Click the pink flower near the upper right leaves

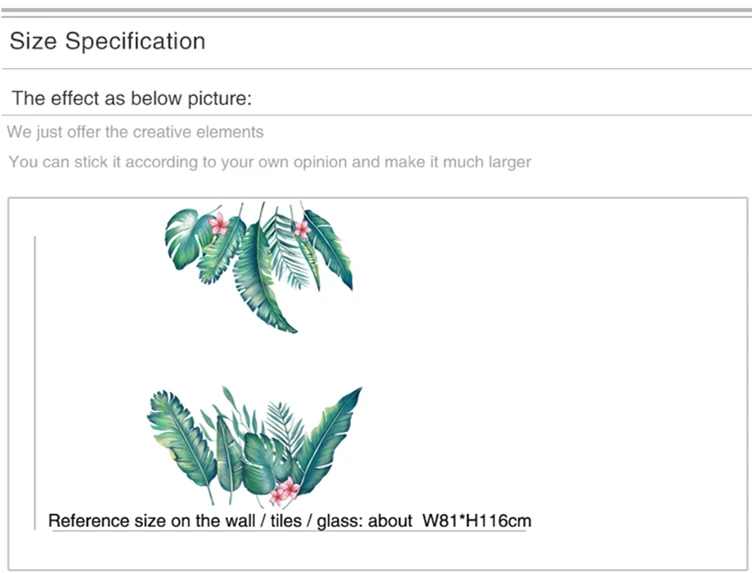(302, 229)
